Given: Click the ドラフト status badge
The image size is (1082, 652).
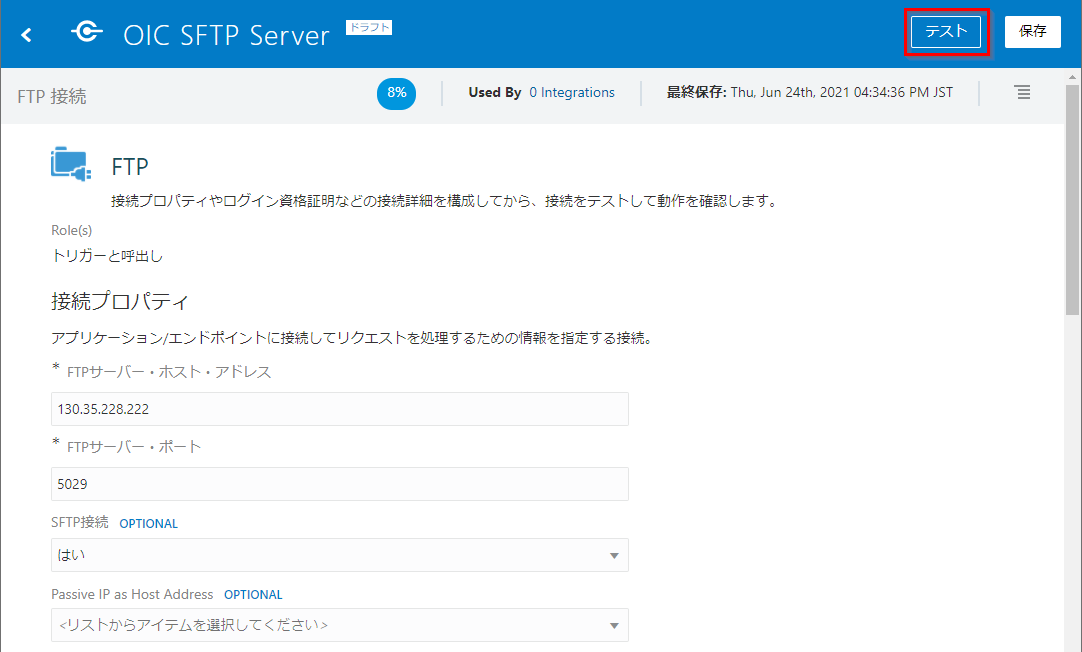Looking at the screenshot, I should coord(369,28).
